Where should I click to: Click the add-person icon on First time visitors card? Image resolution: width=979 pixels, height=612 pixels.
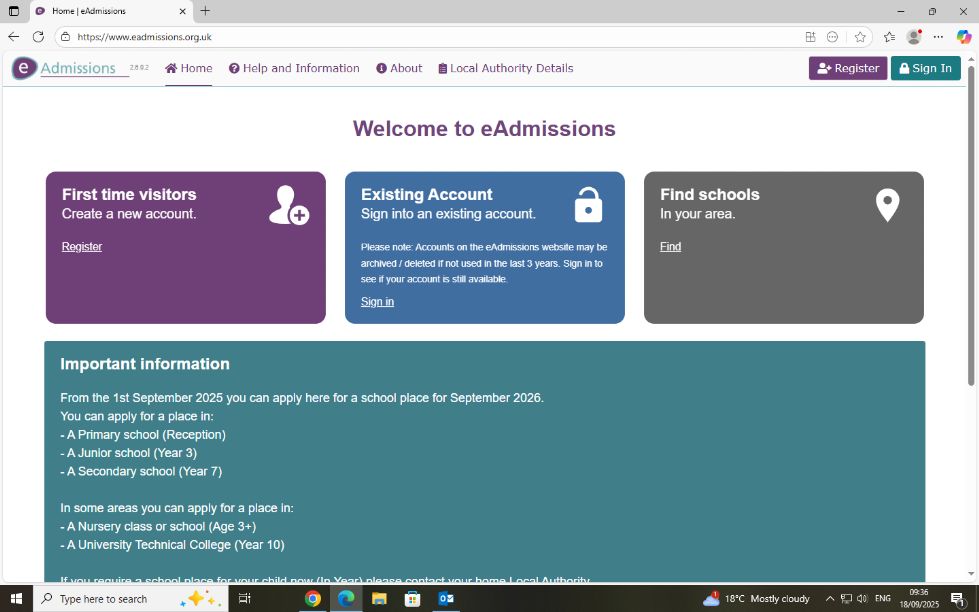pos(288,204)
